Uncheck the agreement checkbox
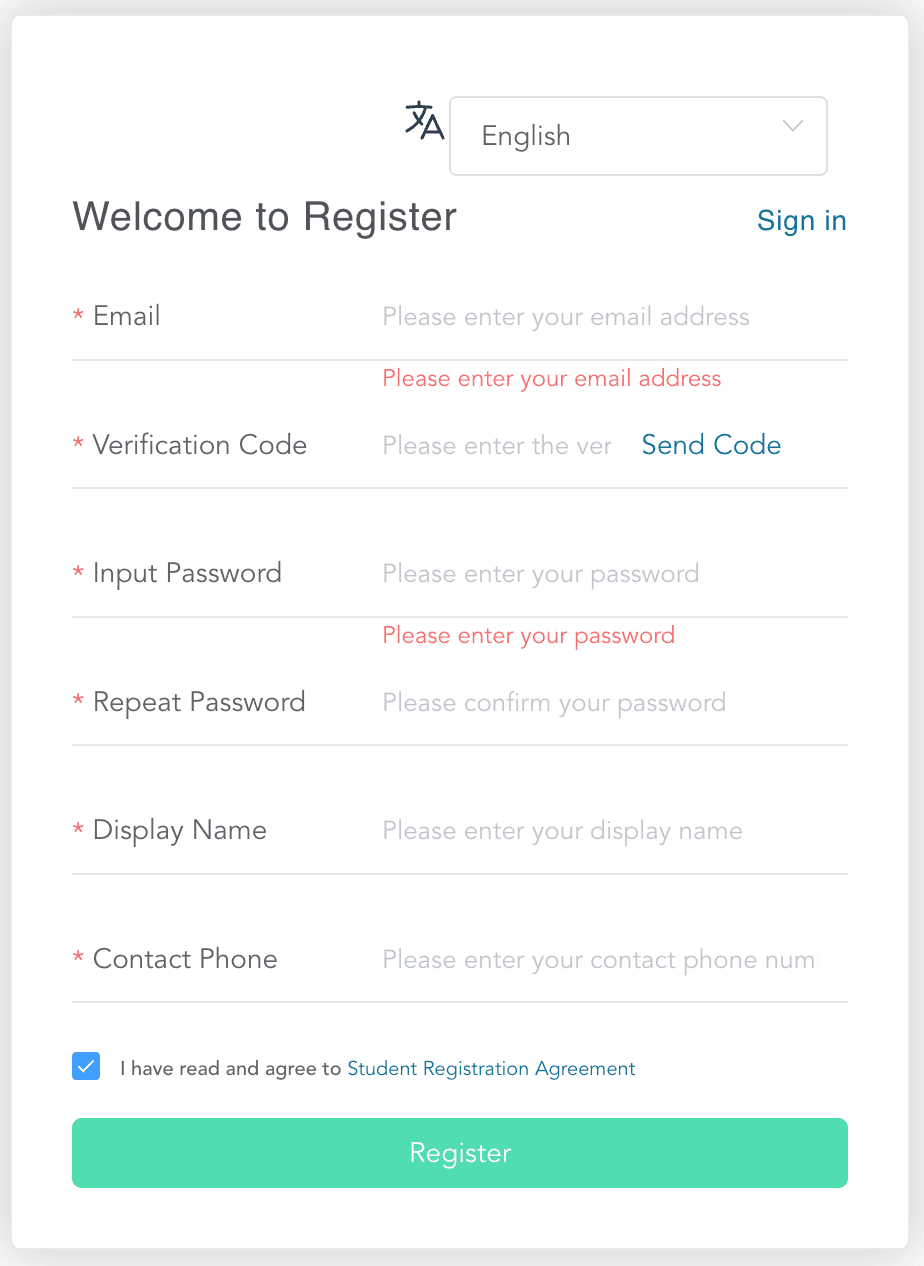Screen dimensions: 924x1266 86,1066
